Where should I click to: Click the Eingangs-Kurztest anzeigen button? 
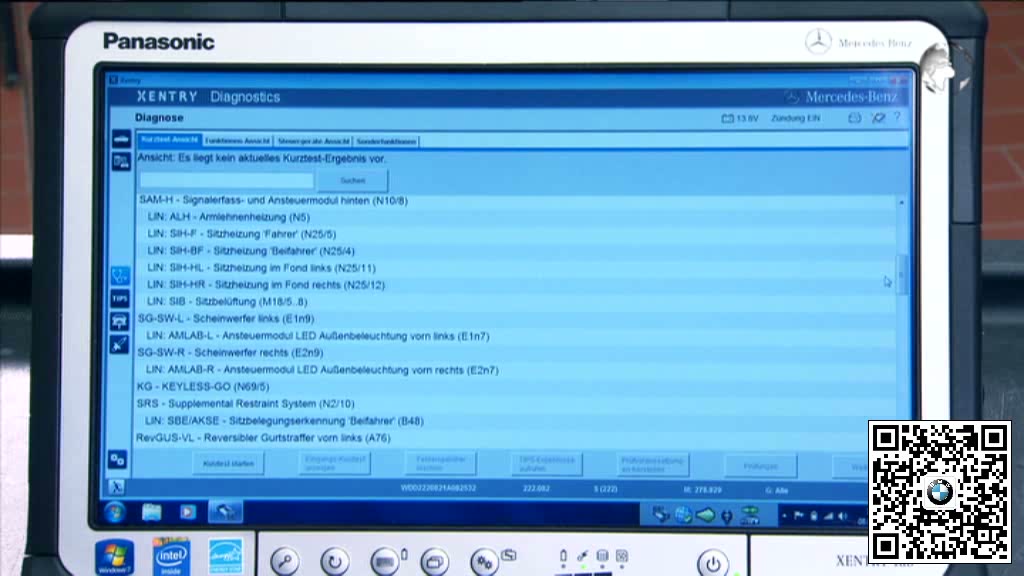pyautogui.click(x=334, y=464)
